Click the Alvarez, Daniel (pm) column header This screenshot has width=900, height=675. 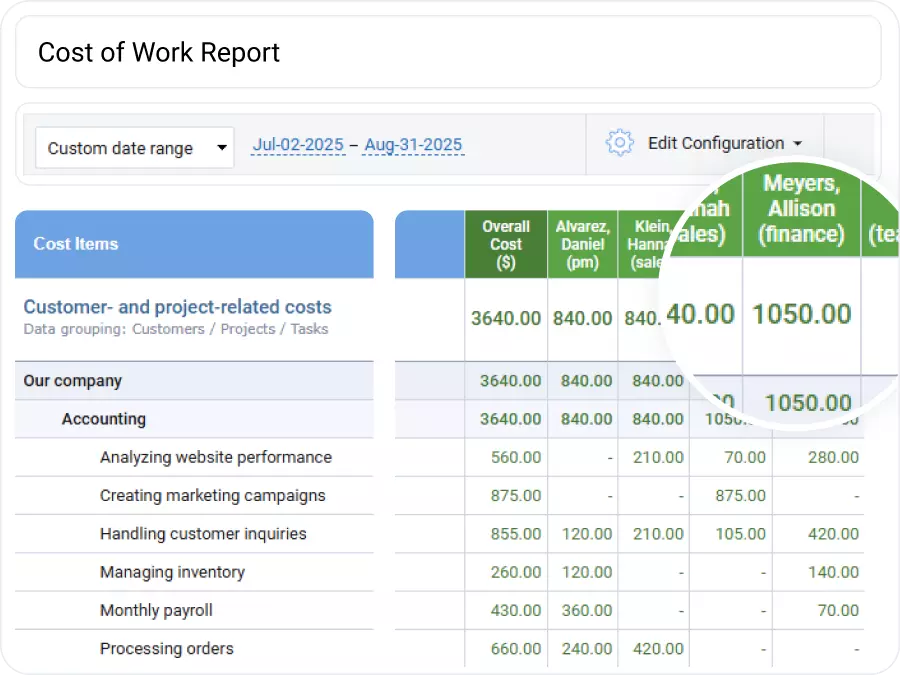[582, 243]
